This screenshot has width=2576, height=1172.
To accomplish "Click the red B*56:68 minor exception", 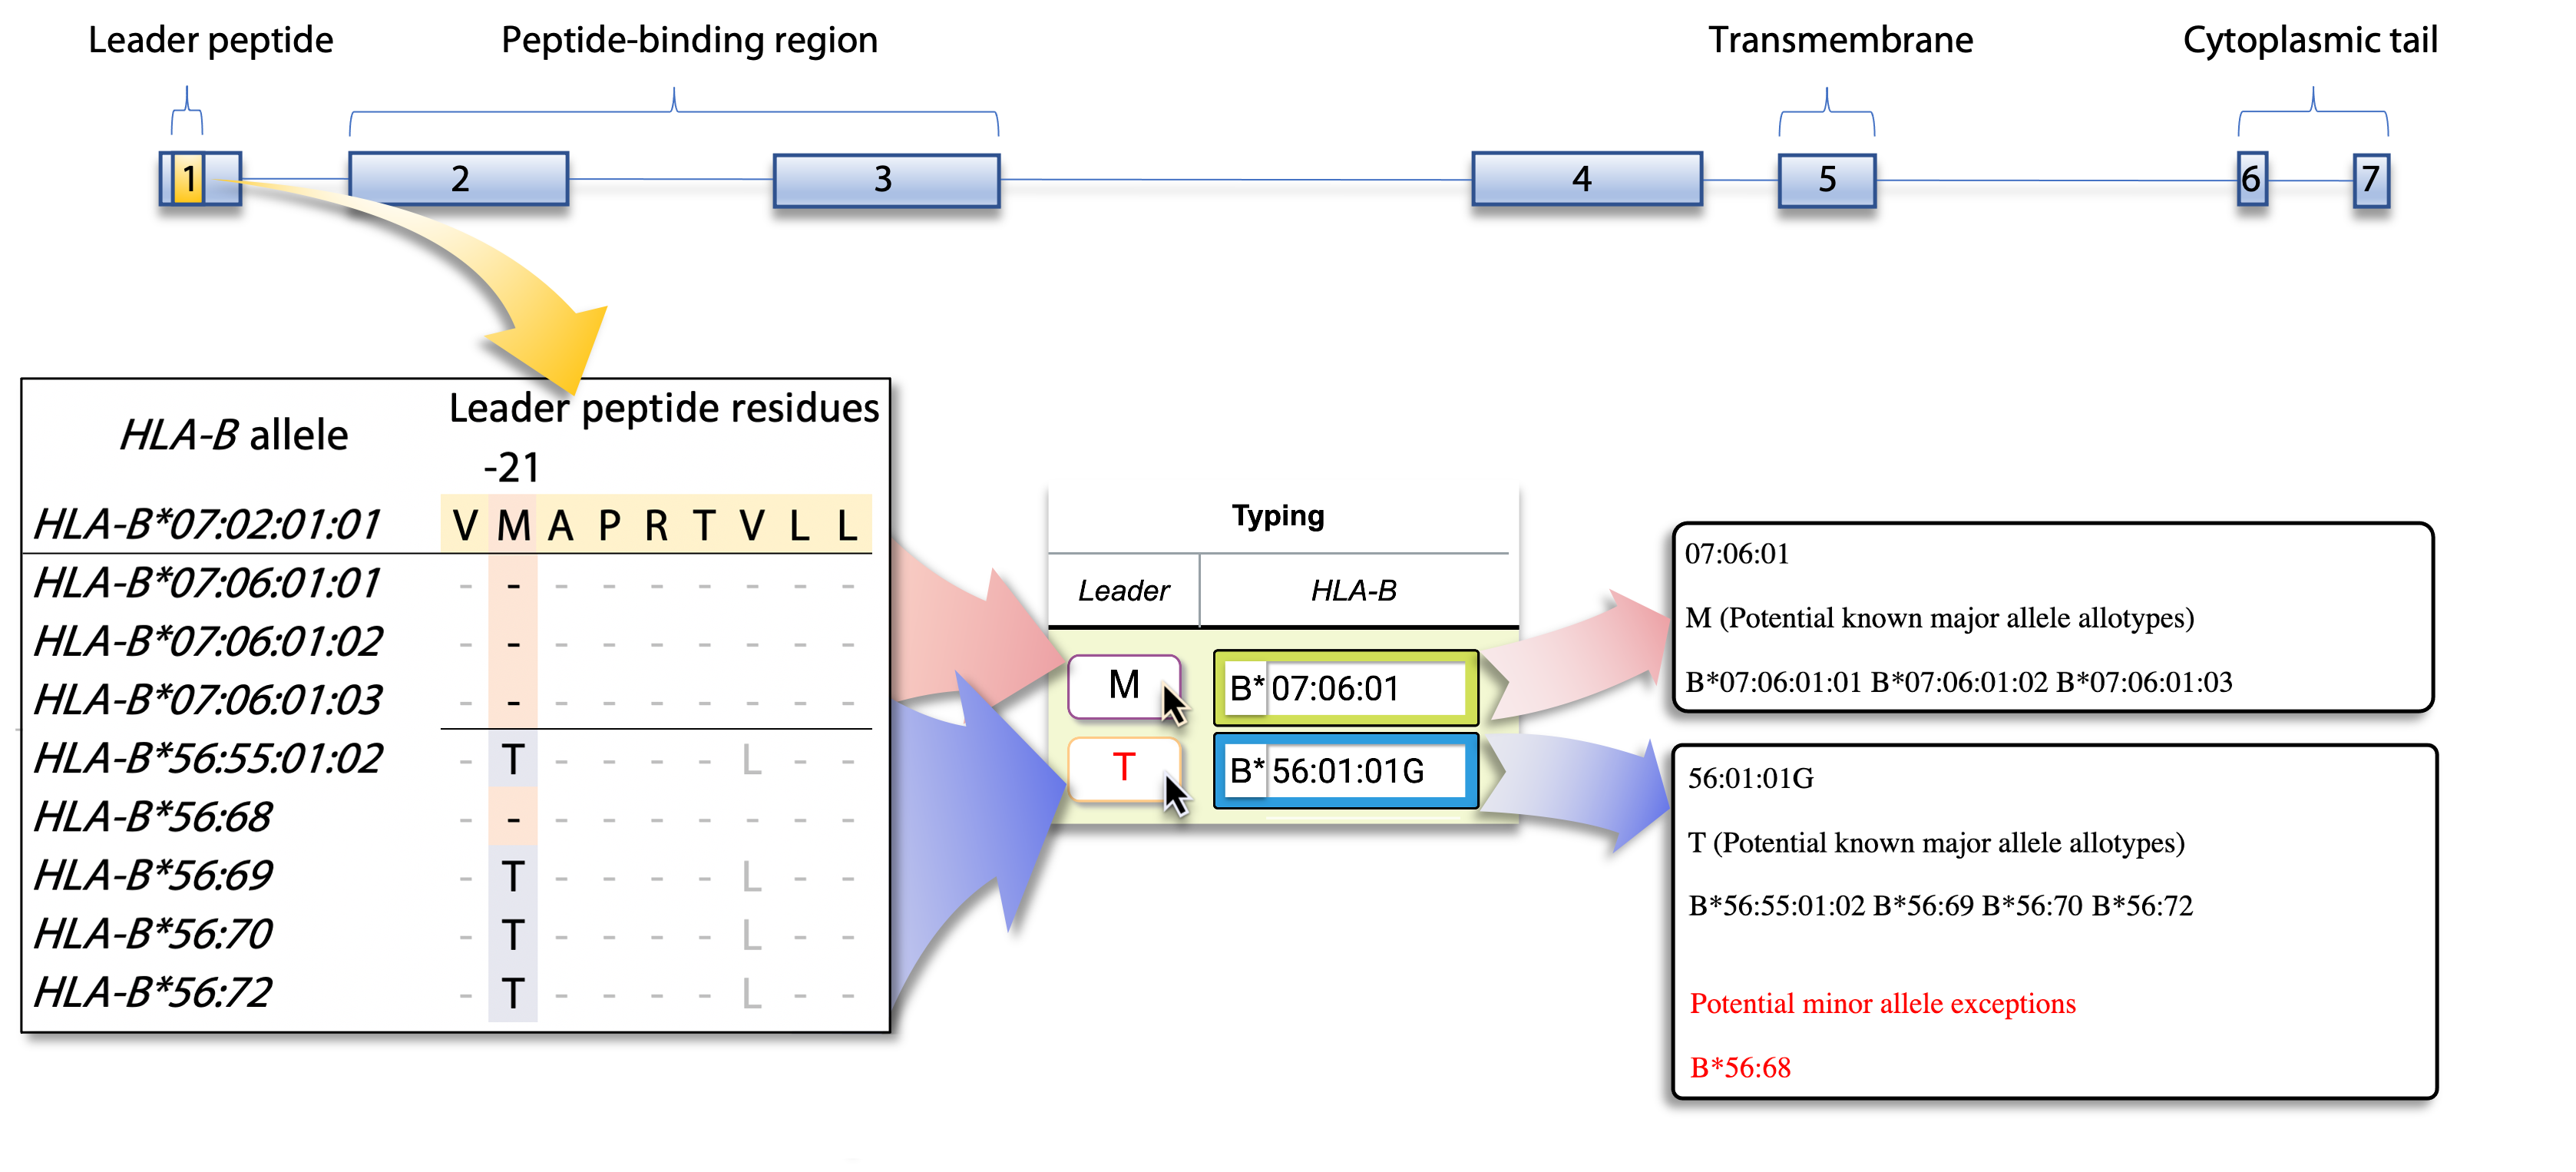I will [1740, 1067].
